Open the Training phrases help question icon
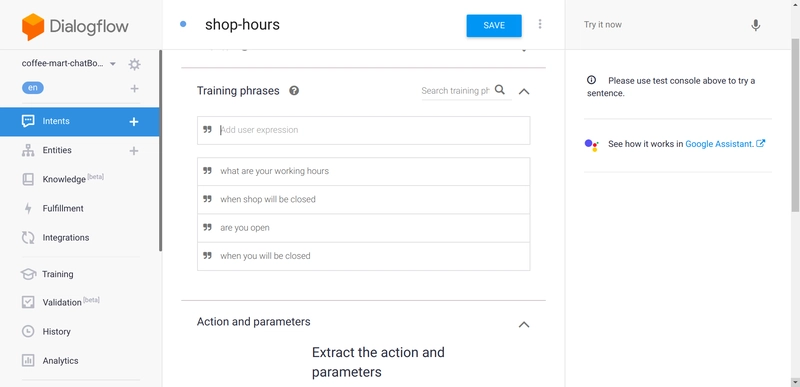800x387 pixels. [x=294, y=91]
